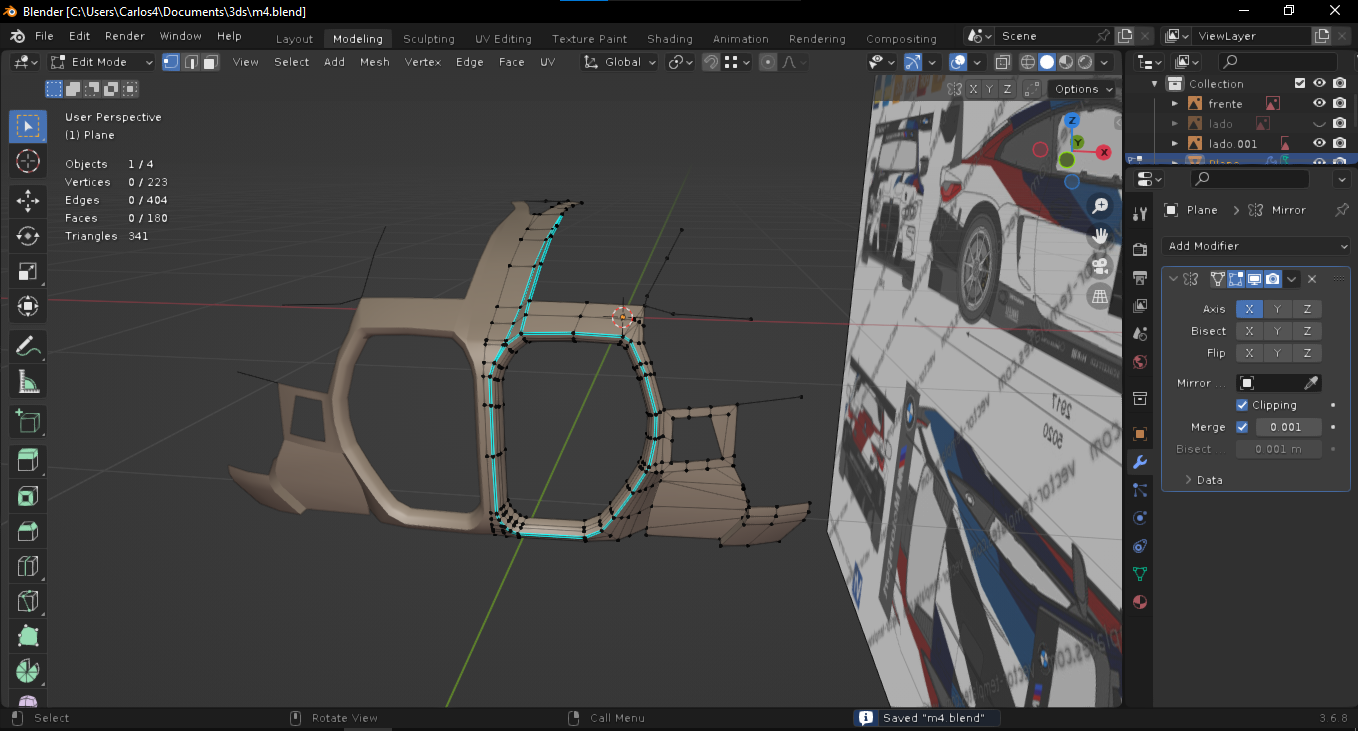Toggle camera view in viewport navigation
The height and width of the screenshot is (731, 1358).
[1100, 266]
